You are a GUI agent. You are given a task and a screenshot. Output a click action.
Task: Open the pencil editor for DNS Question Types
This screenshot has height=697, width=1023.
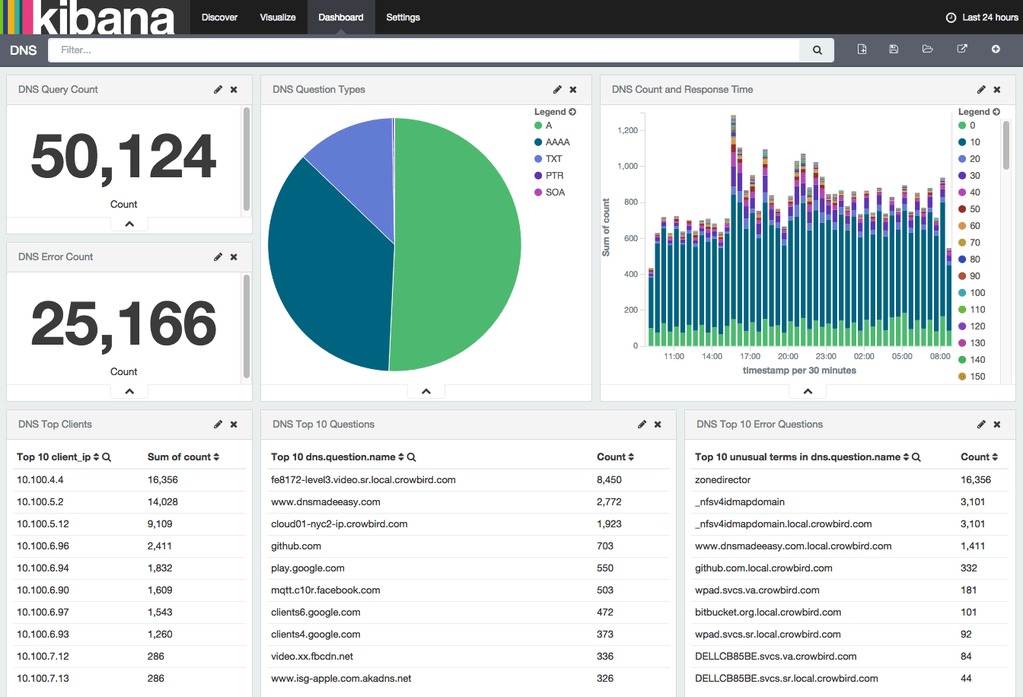pos(557,89)
